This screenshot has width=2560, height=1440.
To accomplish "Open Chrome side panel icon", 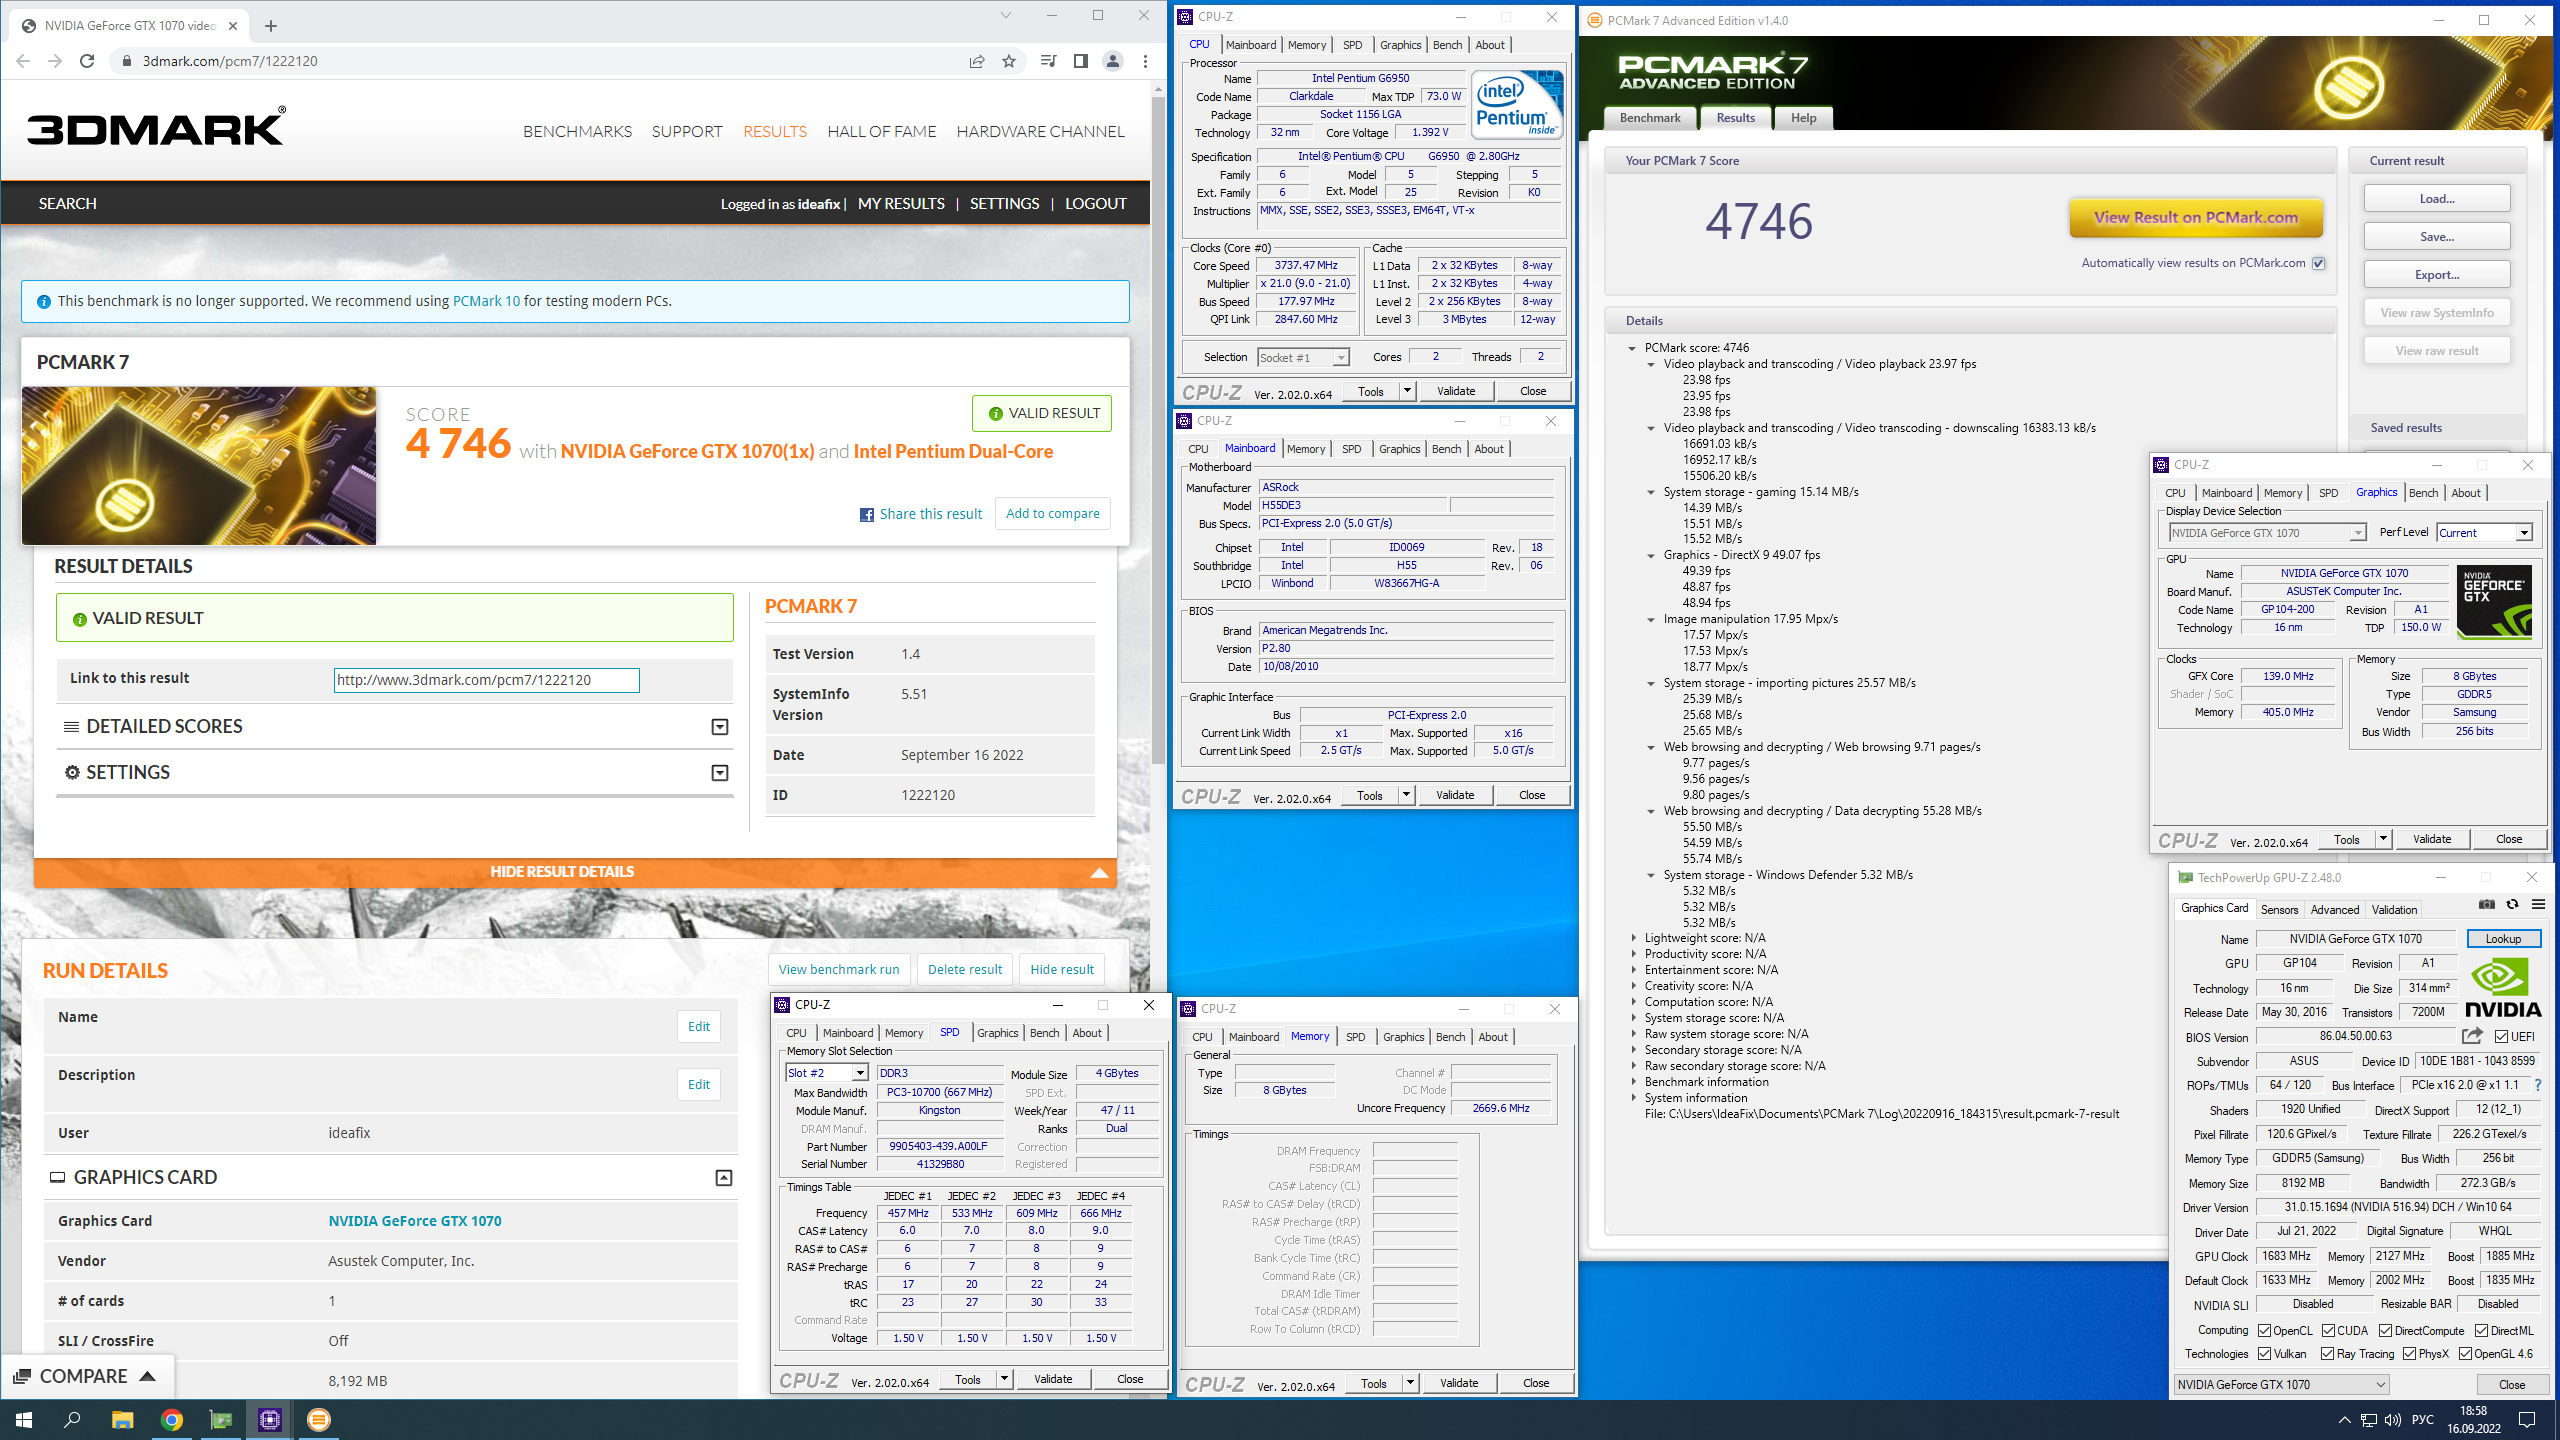I will 1080,61.
